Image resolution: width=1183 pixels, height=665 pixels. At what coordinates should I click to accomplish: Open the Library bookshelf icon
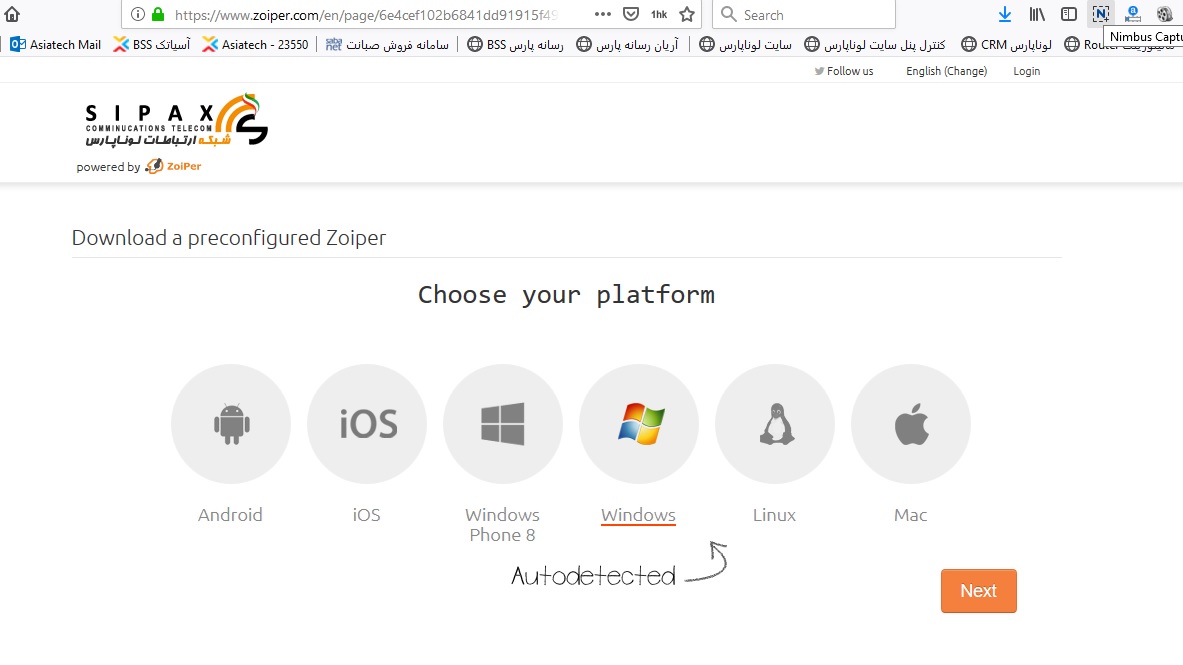(x=1037, y=14)
